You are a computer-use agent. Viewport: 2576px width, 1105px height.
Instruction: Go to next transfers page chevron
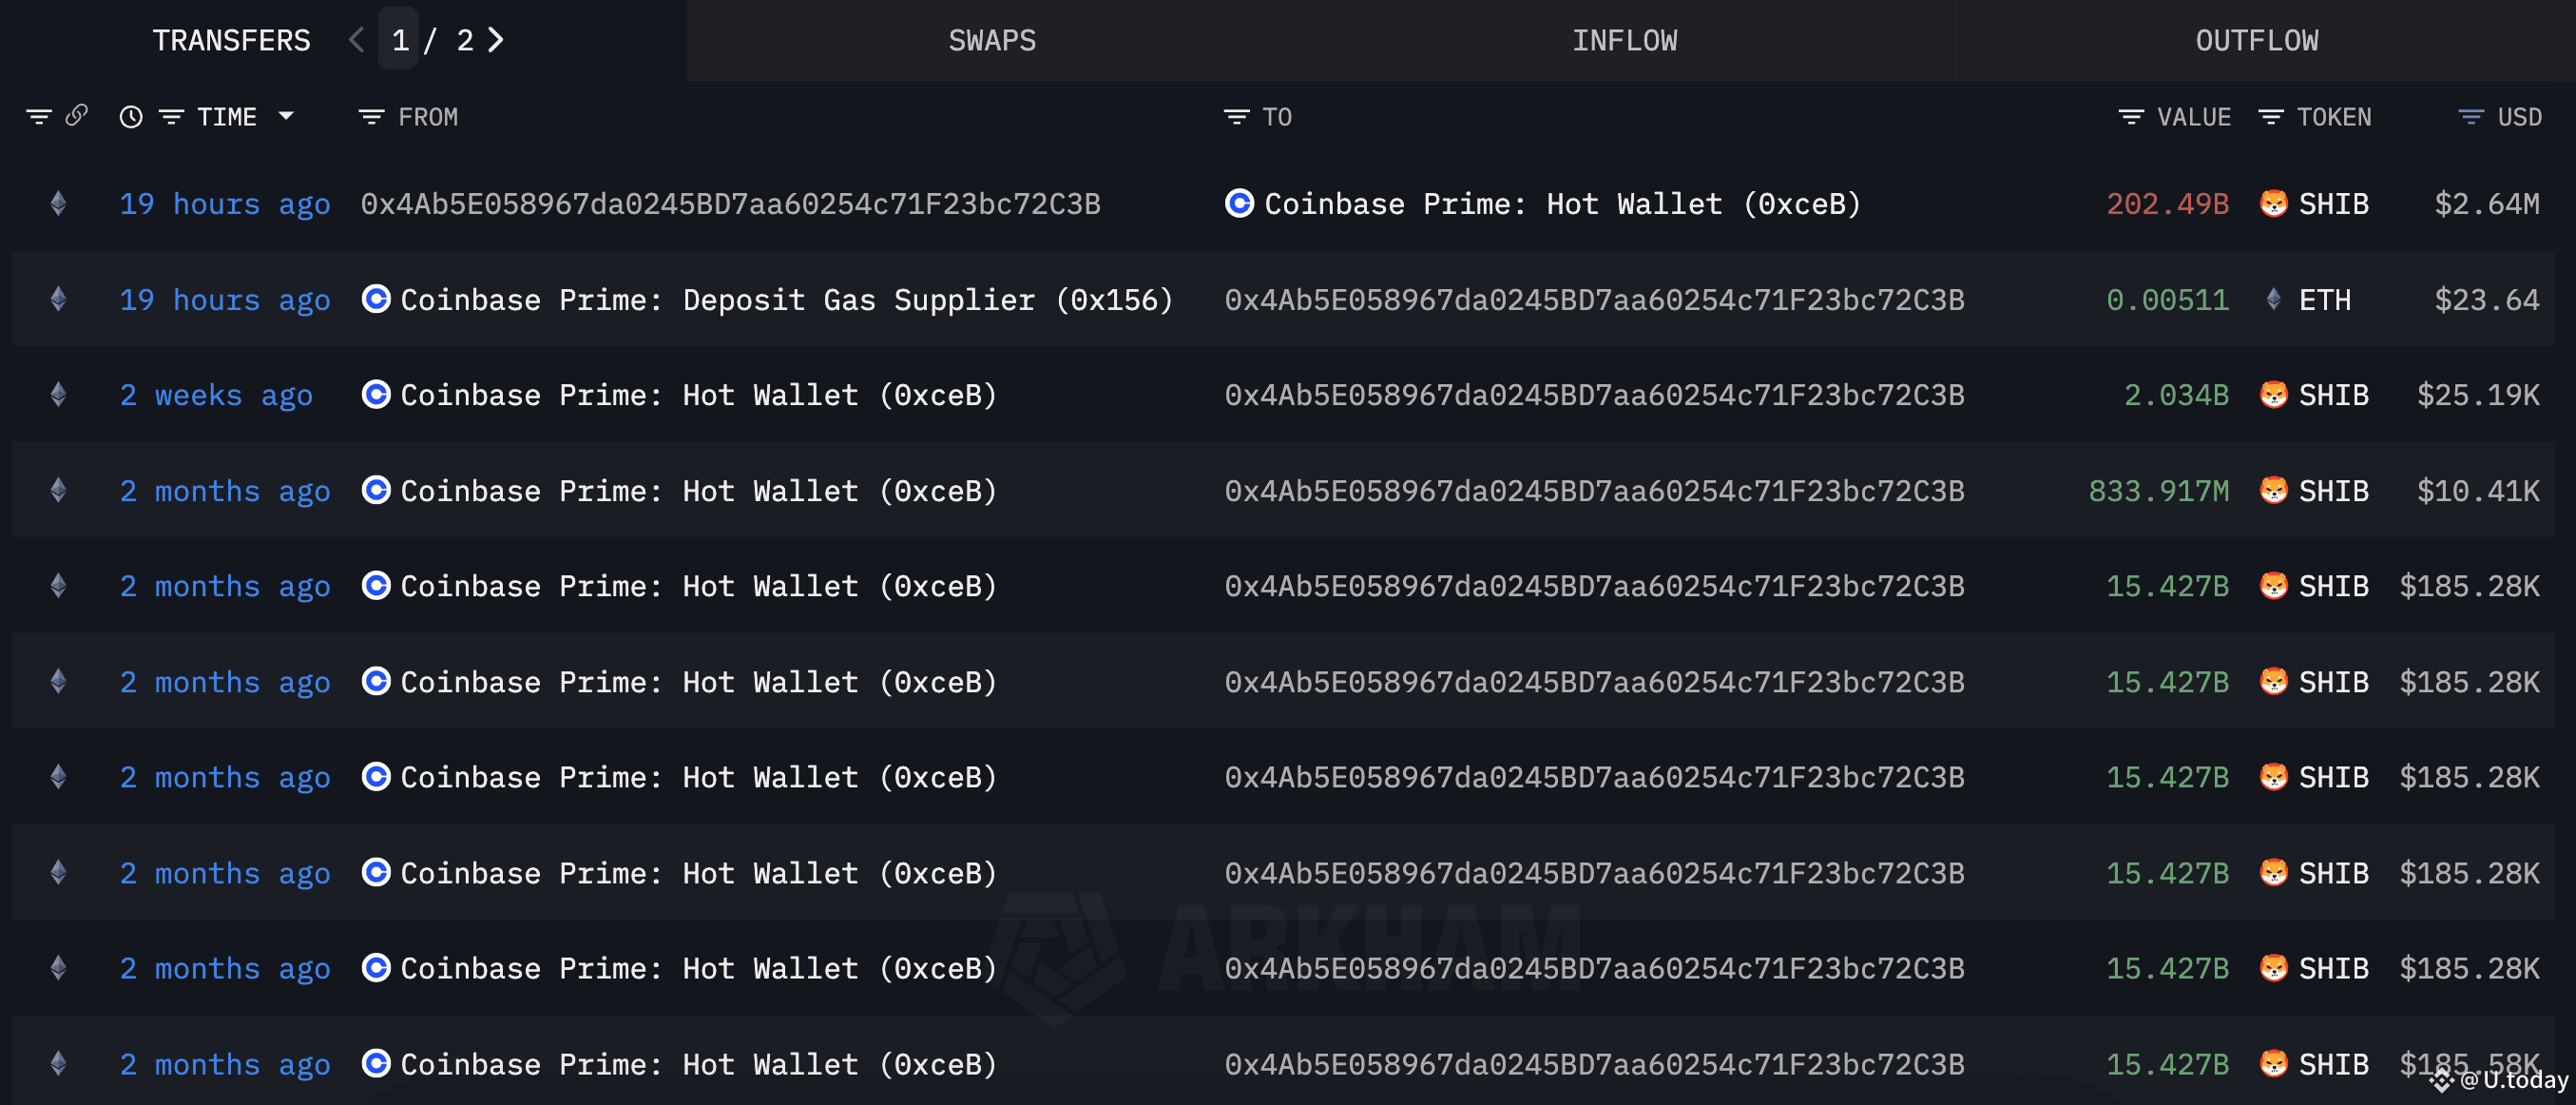(496, 40)
